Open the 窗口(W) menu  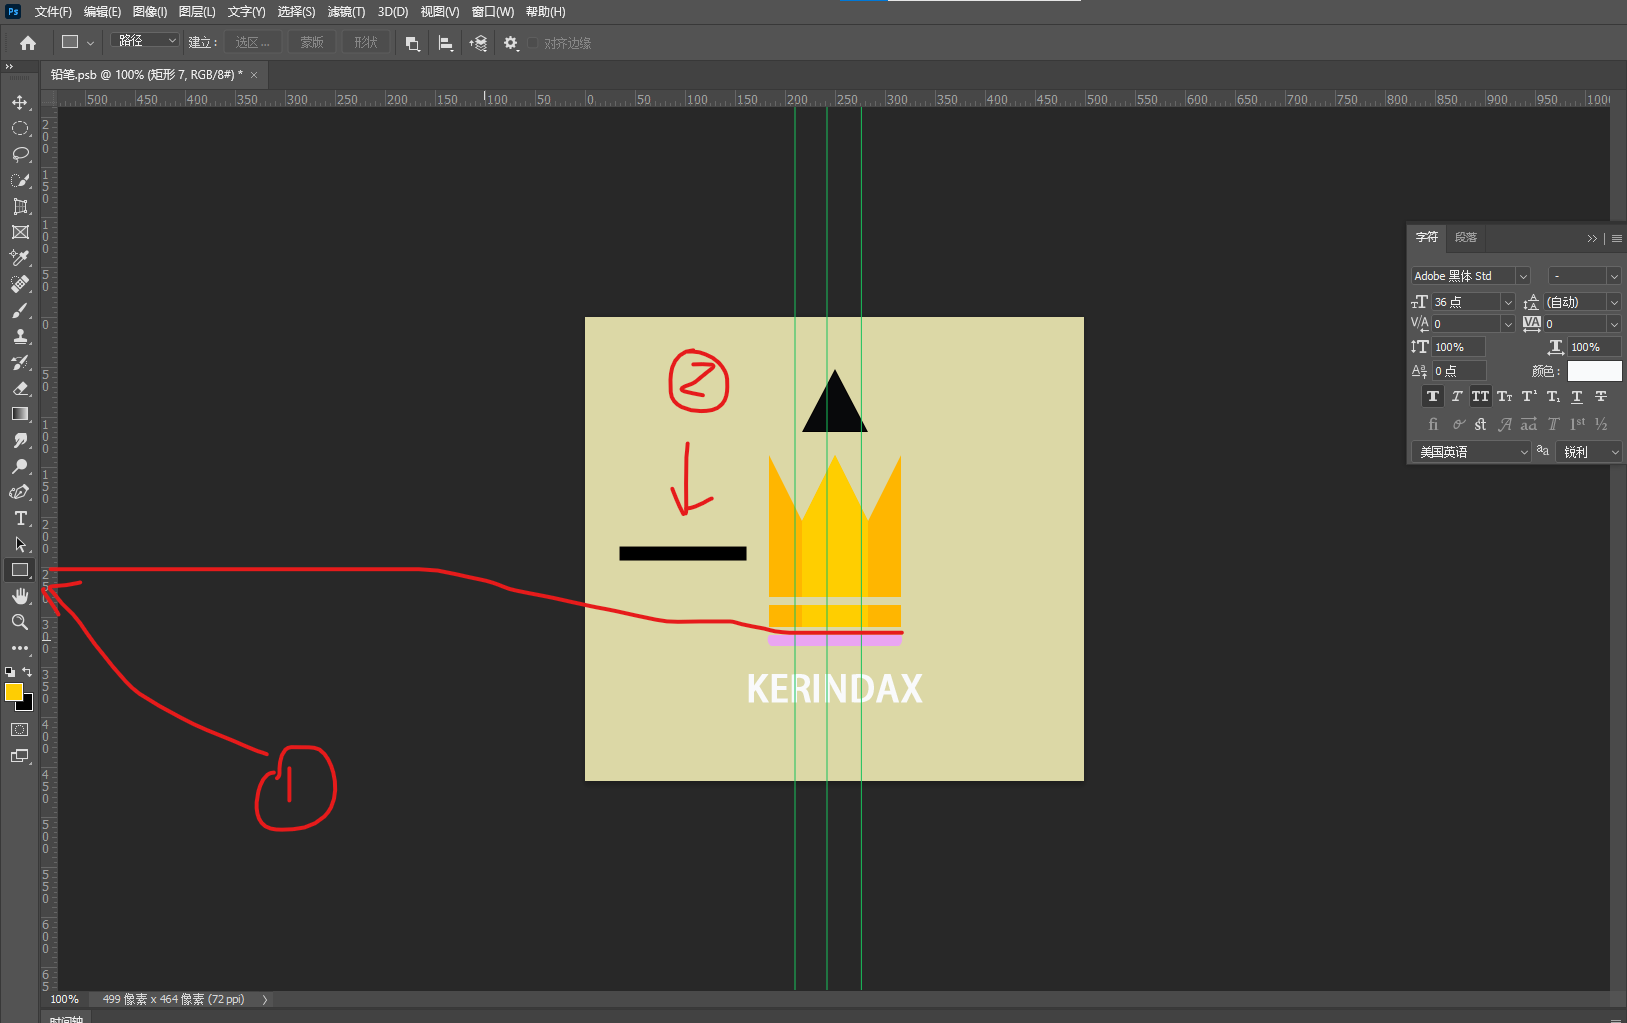493,12
